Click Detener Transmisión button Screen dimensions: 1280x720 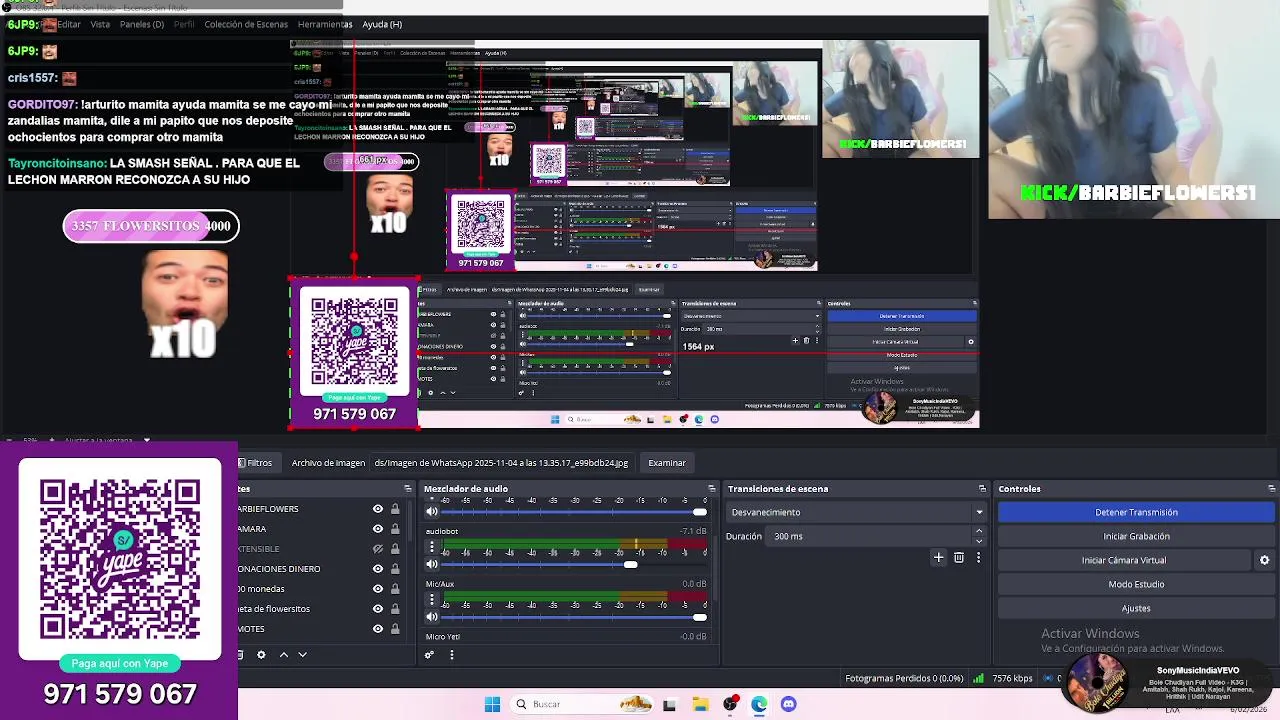tap(1136, 512)
